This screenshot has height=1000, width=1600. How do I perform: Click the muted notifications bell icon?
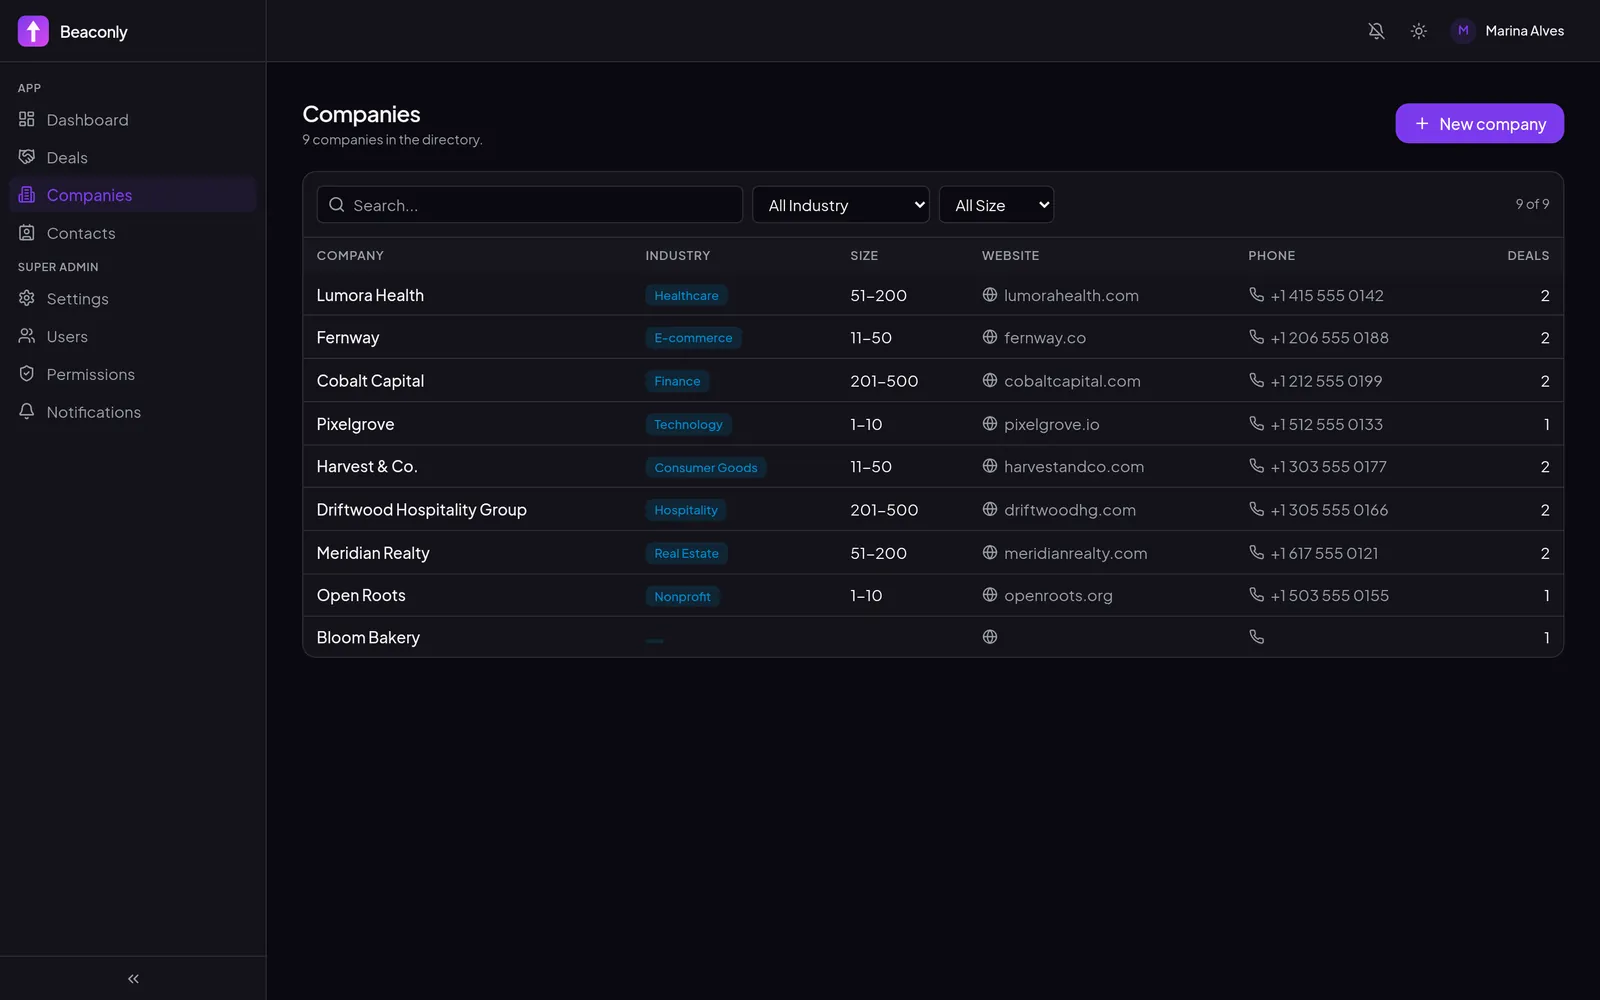(1376, 31)
